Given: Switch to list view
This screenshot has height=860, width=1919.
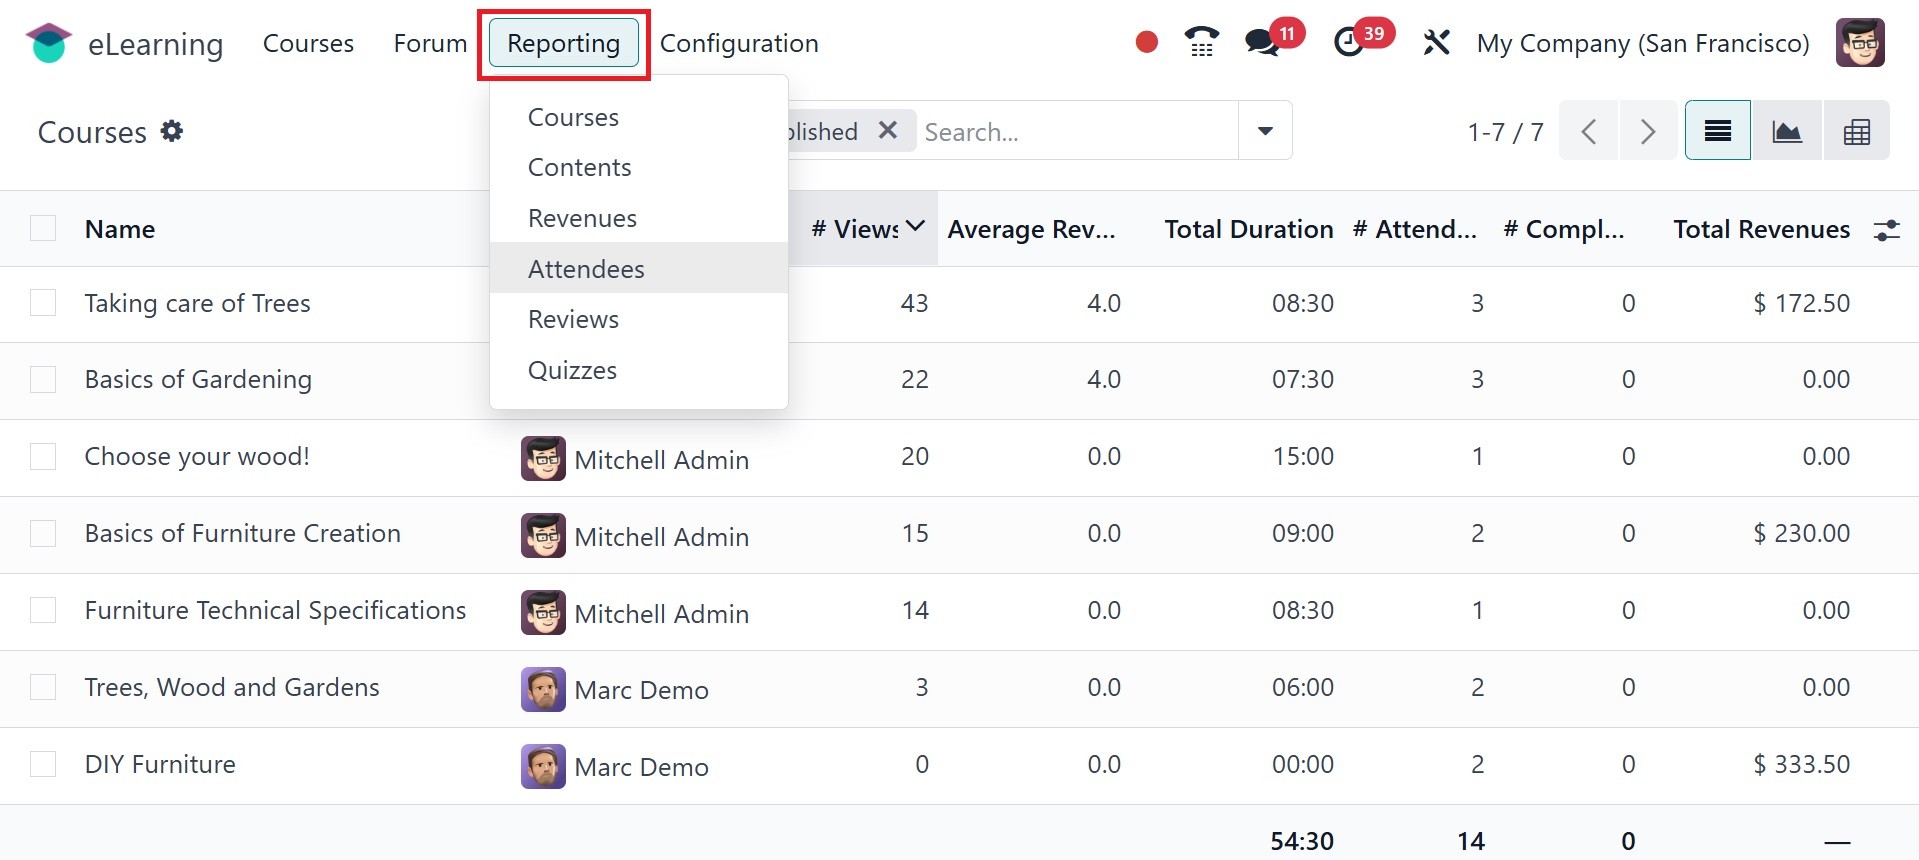Looking at the screenshot, I should click(1718, 131).
